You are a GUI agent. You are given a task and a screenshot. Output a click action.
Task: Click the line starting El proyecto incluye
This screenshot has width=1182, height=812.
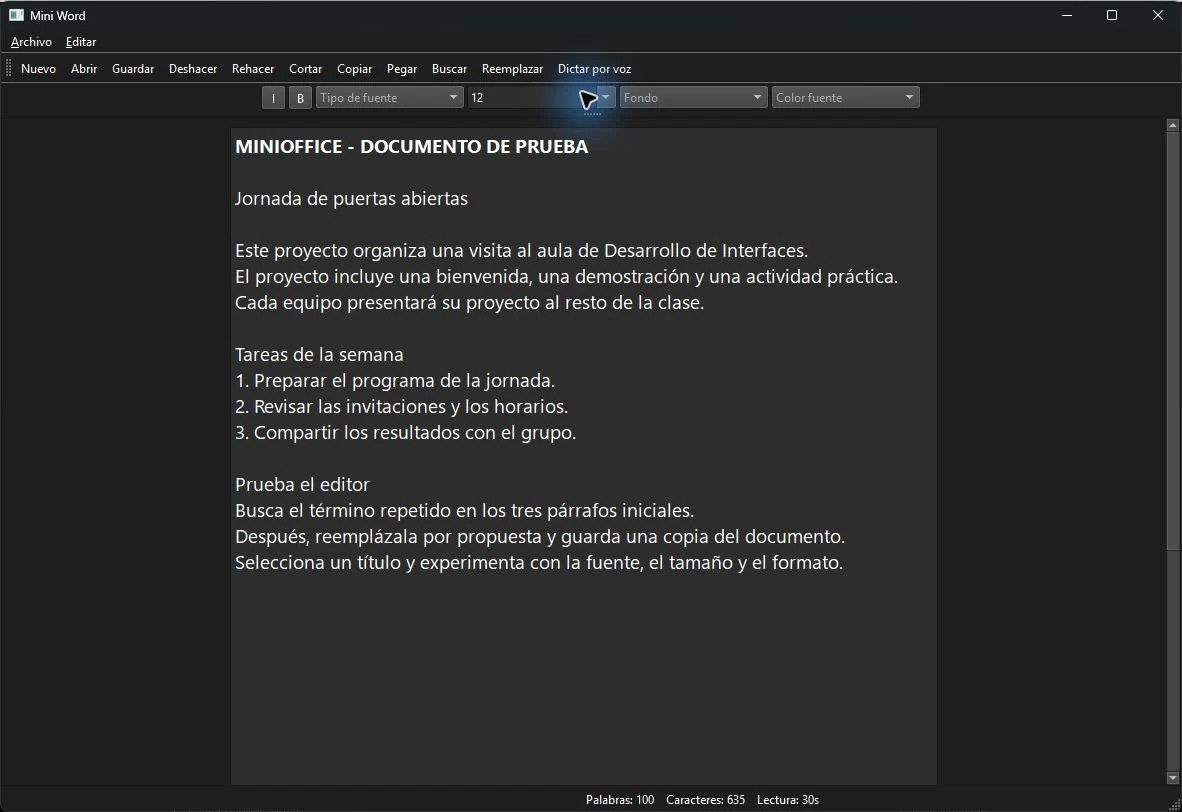(x=566, y=277)
